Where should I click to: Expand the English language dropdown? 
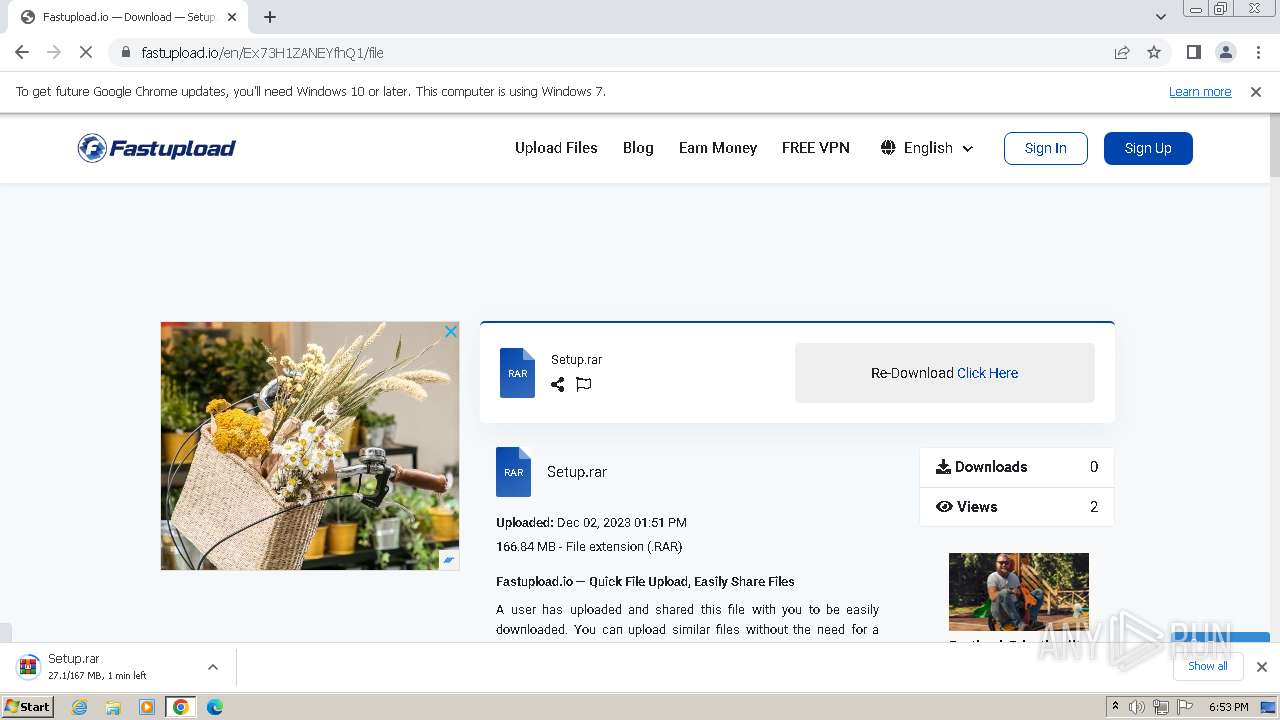pyautogui.click(x=927, y=148)
